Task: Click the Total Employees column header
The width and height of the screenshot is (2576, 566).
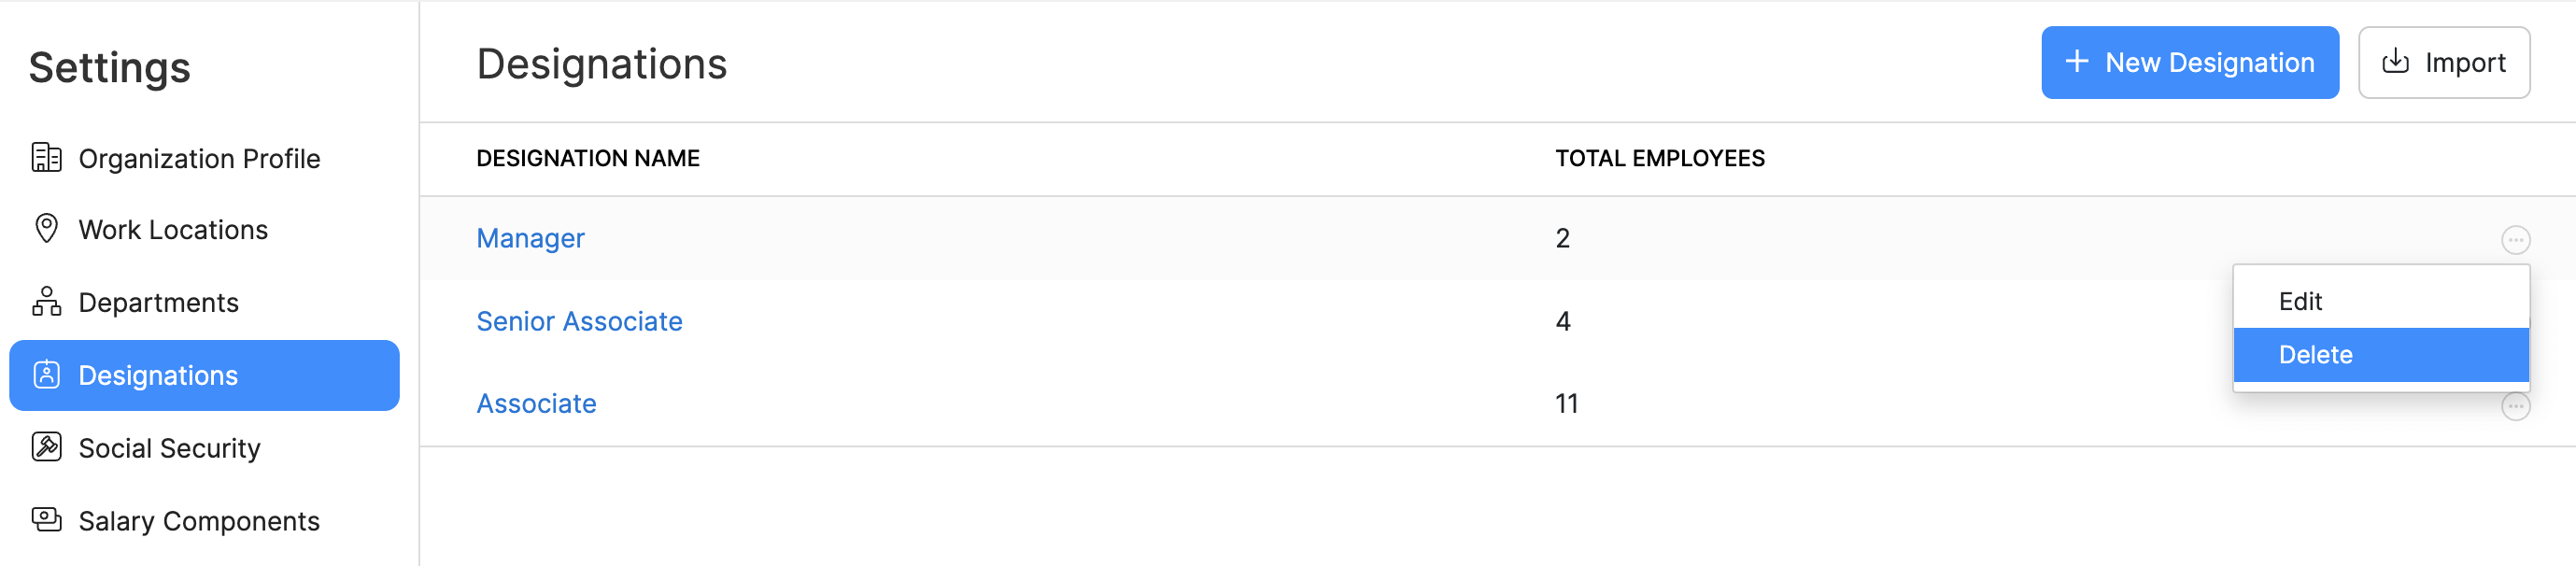Action: tap(1659, 158)
